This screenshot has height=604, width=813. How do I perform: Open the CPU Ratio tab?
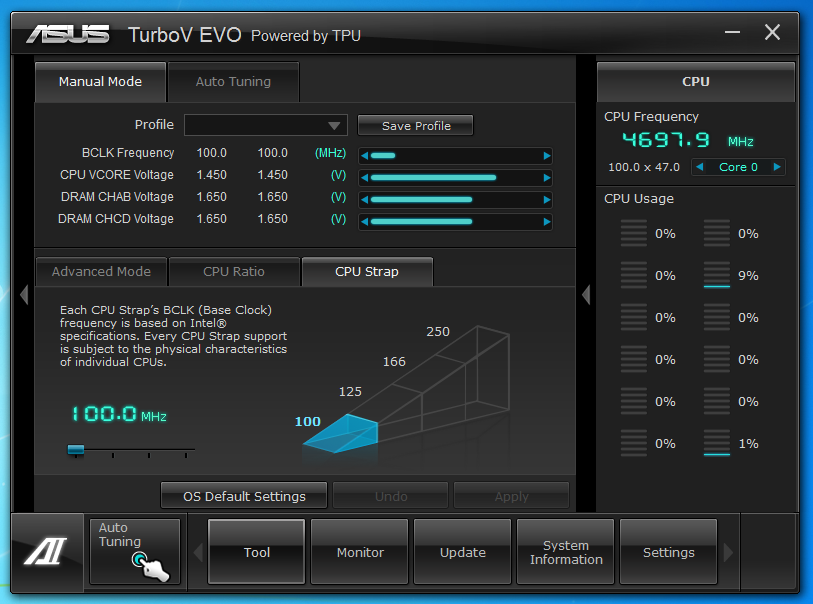[x=234, y=272]
